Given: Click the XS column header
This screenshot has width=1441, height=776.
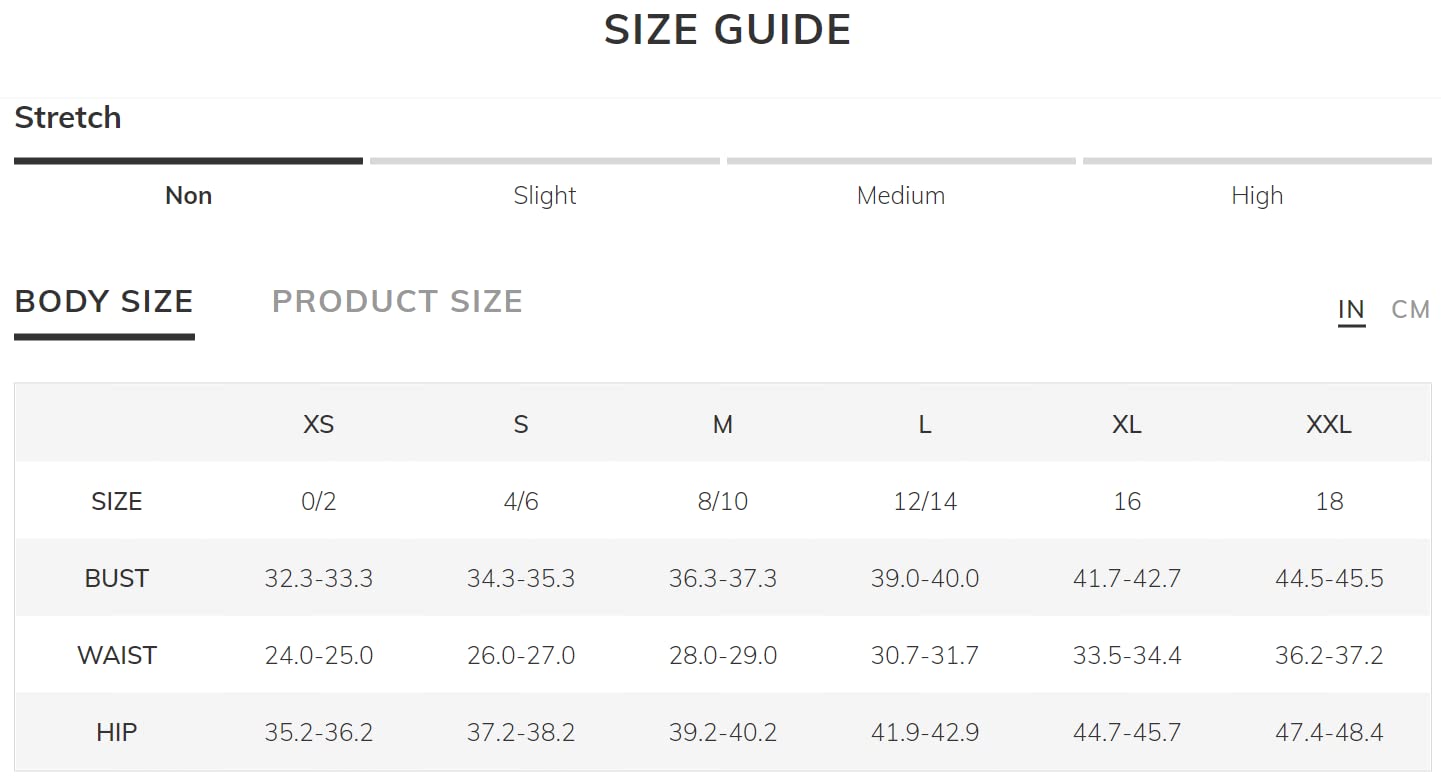Looking at the screenshot, I should (x=318, y=425).
